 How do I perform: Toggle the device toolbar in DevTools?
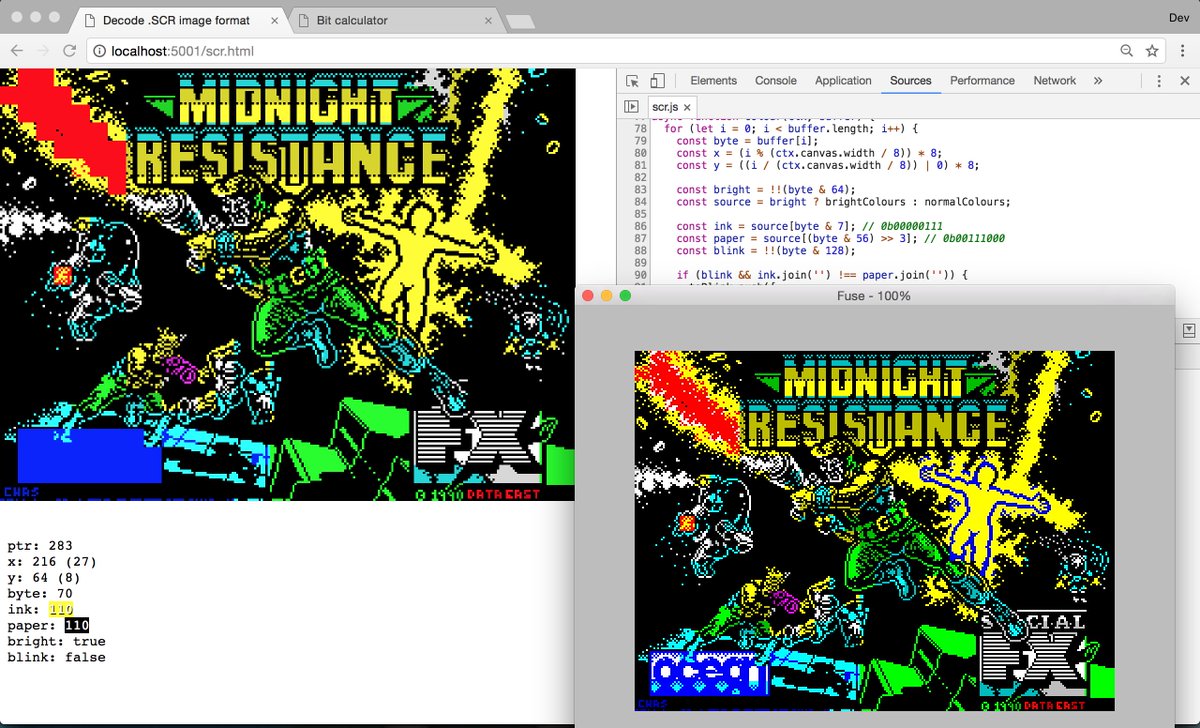click(656, 80)
